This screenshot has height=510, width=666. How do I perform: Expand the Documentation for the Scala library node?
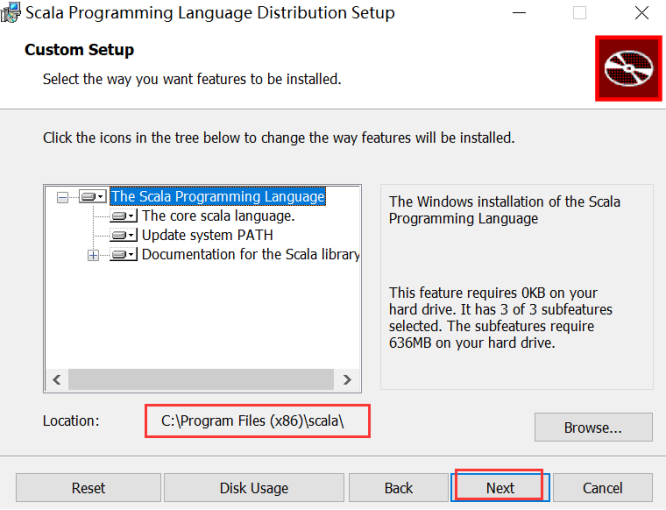click(93, 255)
